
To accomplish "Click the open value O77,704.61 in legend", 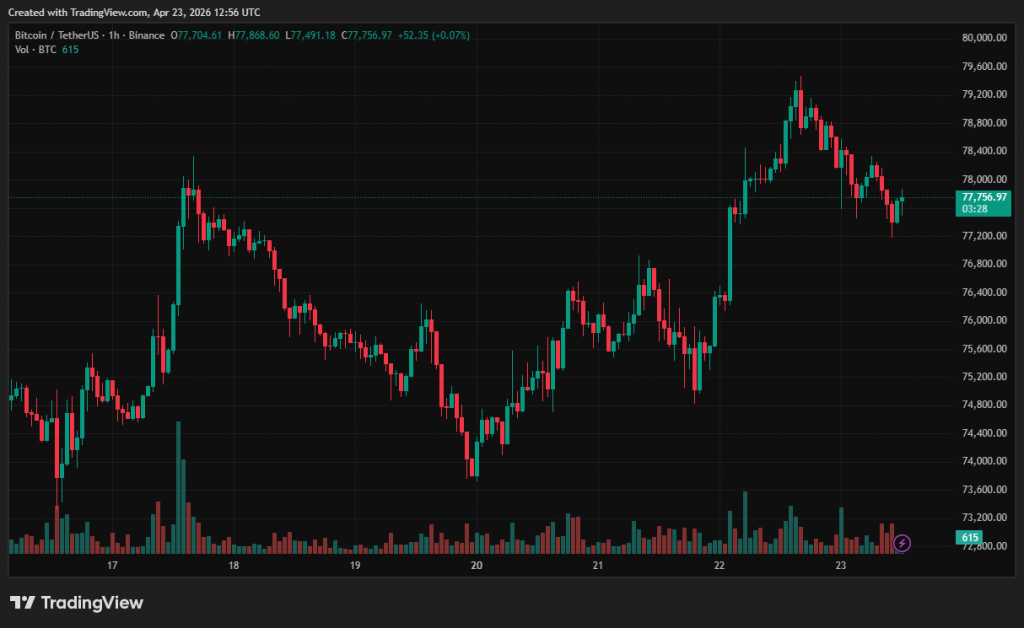I will 197,35.
